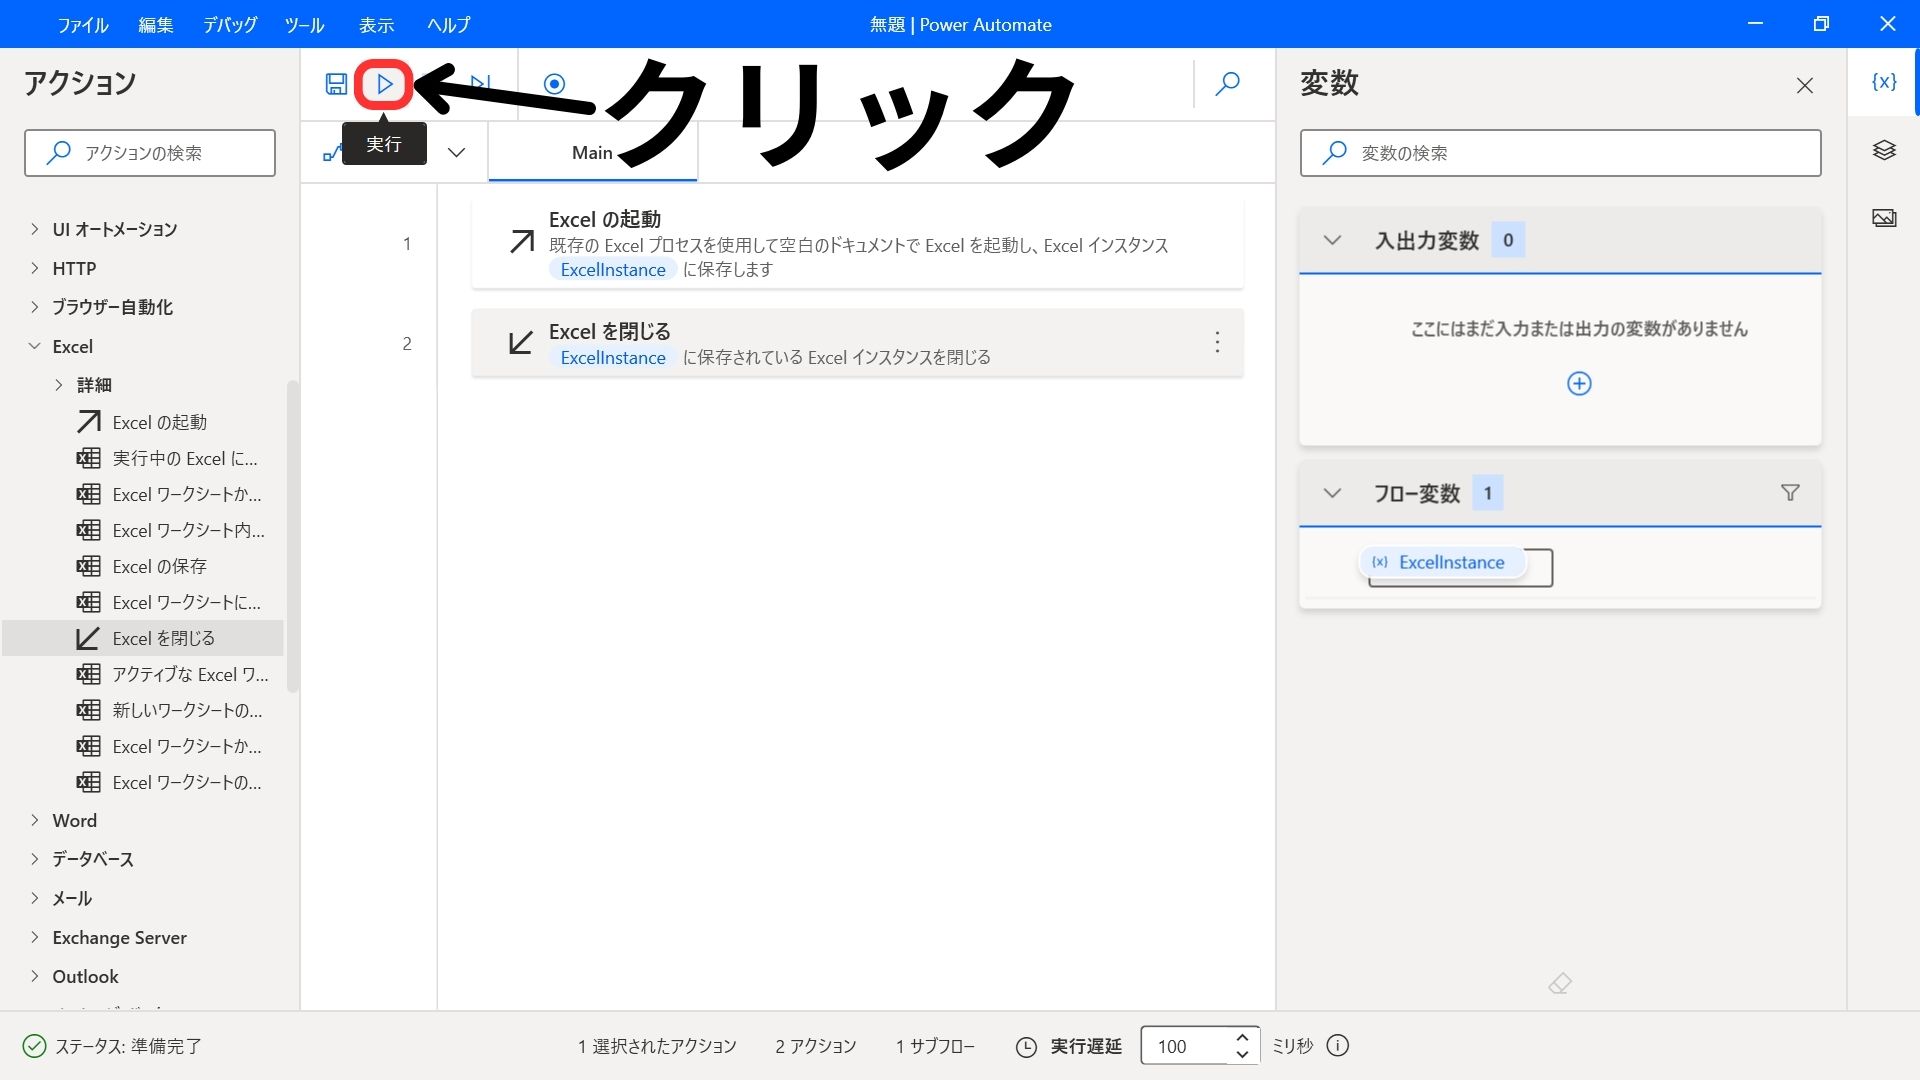Open the flow variables filter icon
Screen dimensions: 1920x1080
click(x=1790, y=492)
